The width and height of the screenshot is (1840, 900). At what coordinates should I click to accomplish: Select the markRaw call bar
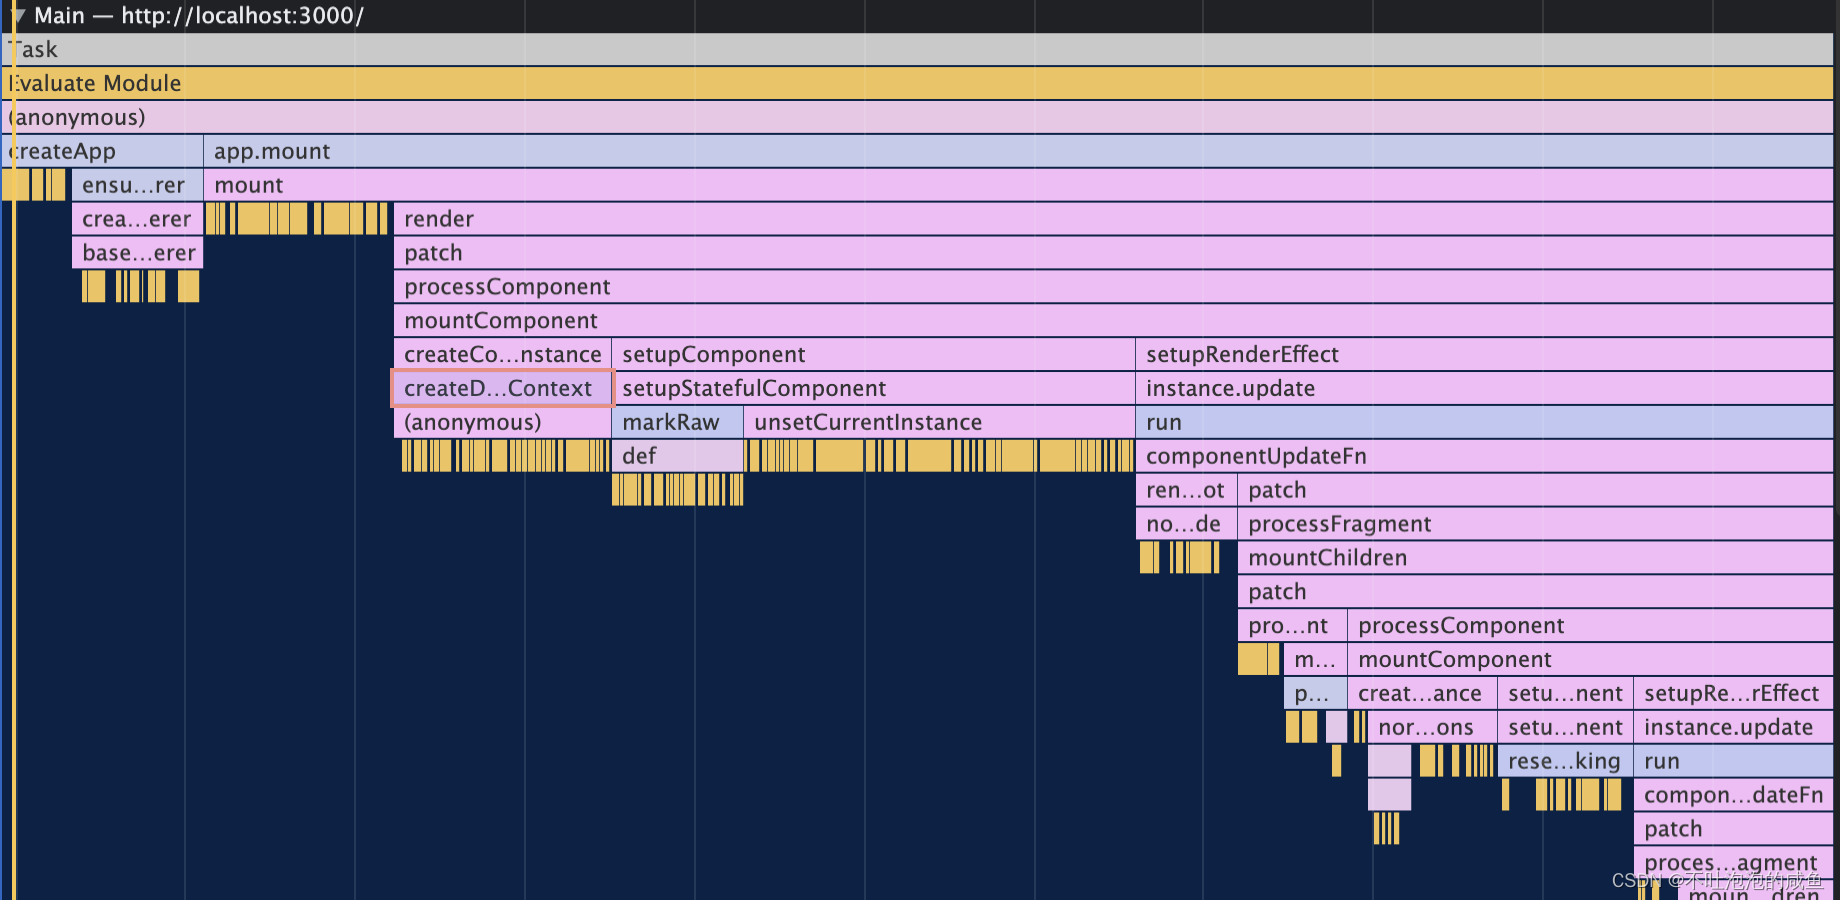click(678, 424)
